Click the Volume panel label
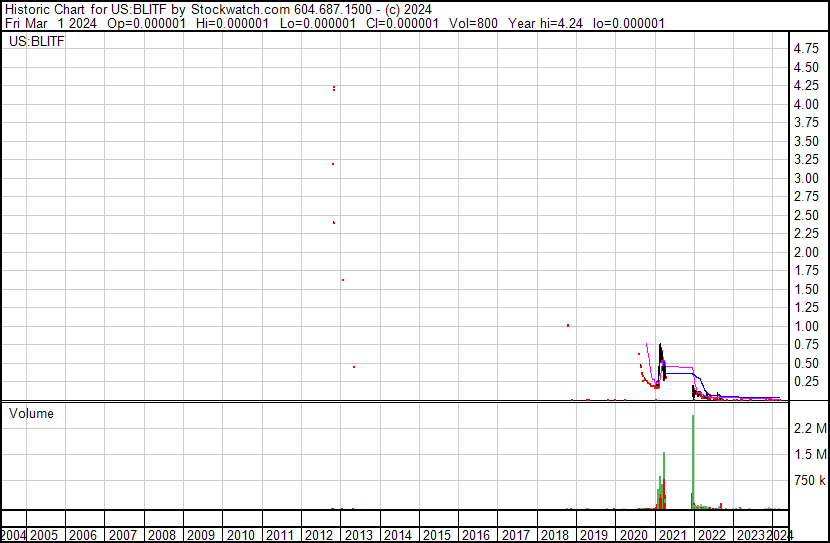This screenshot has width=830, height=543. pyautogui.click(x=31, y=413)
